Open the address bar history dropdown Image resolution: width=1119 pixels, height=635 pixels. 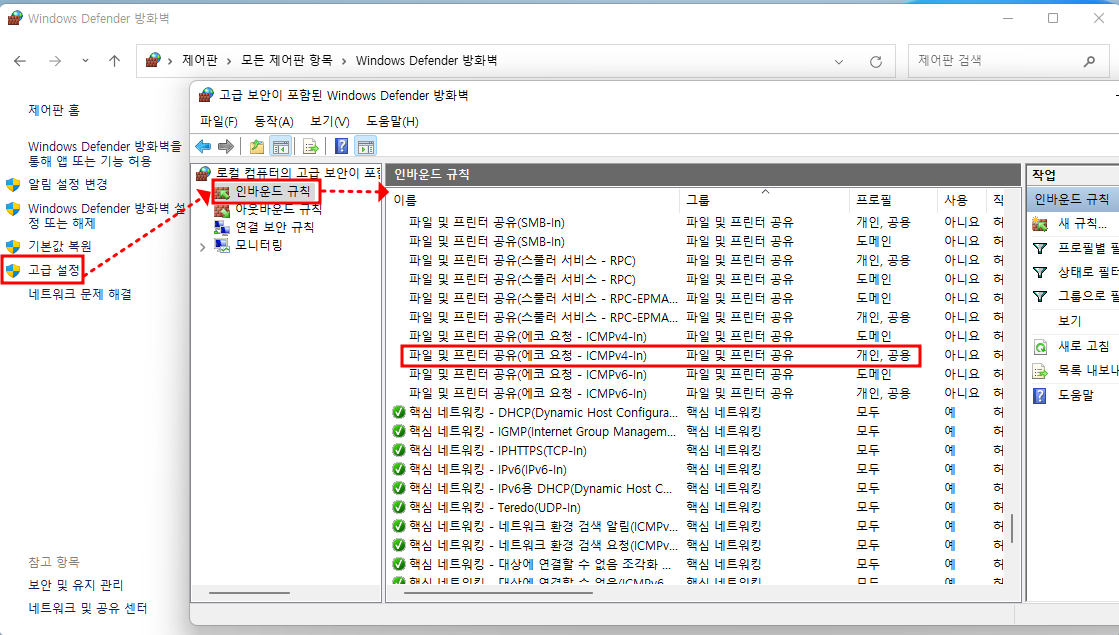pos(839,62)
